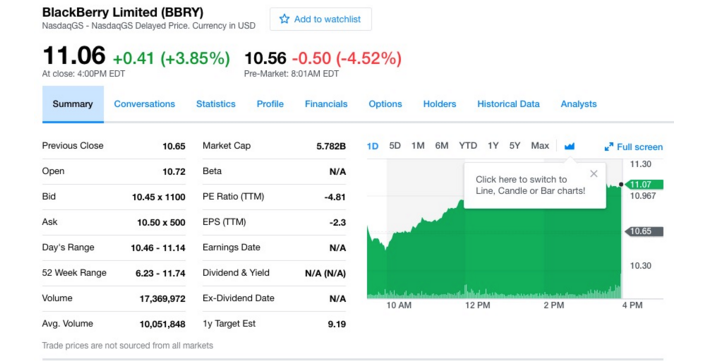Click the Full screen expand arrows icon
708x364 pixels.
click(x=609, y=147)
